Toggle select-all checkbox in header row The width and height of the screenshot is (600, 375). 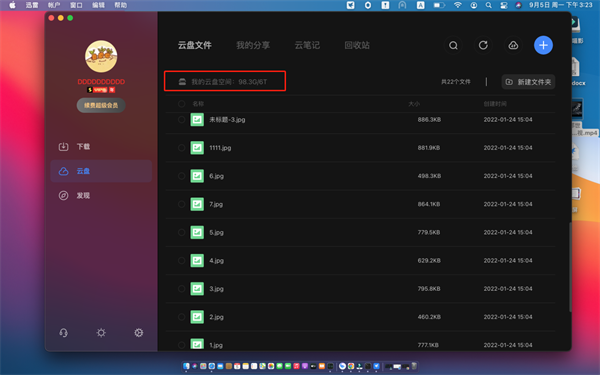(182, 104)
